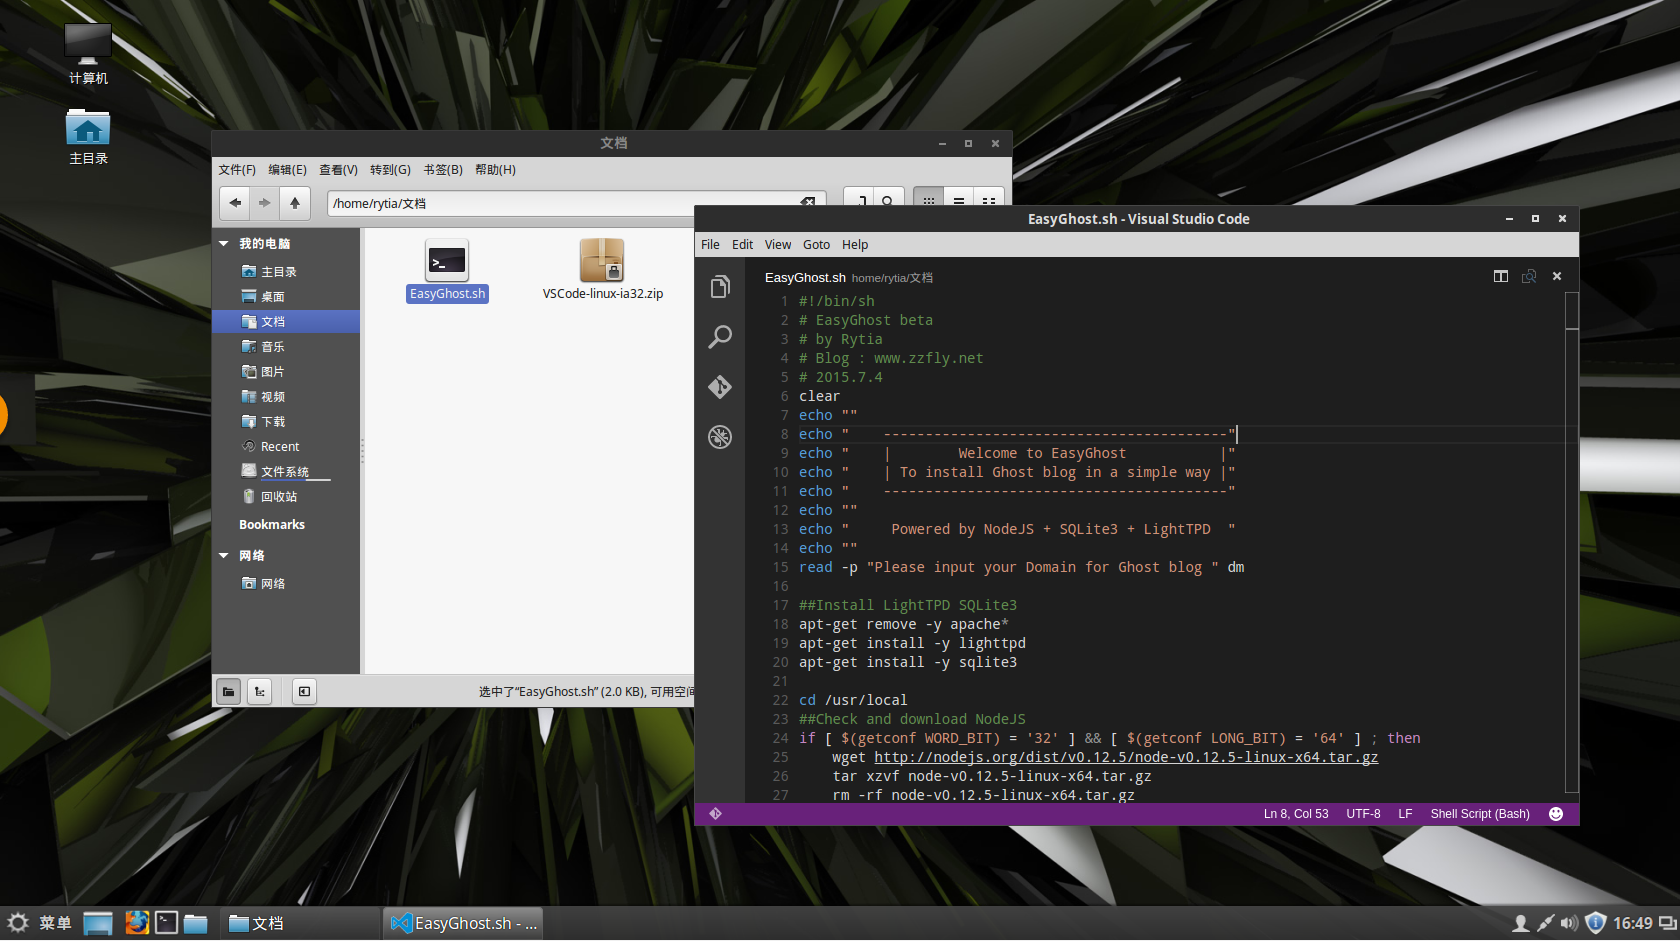Change Shell Script (Bash) language mode
Screen dimensions: 1680x941
tap(1480, 814)
